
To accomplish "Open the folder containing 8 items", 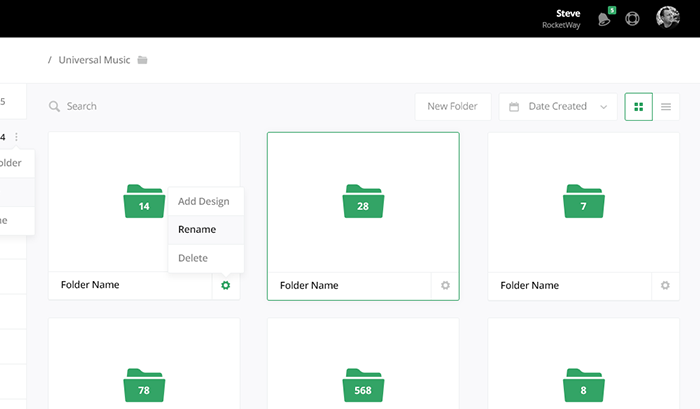I will coord(583,385).
